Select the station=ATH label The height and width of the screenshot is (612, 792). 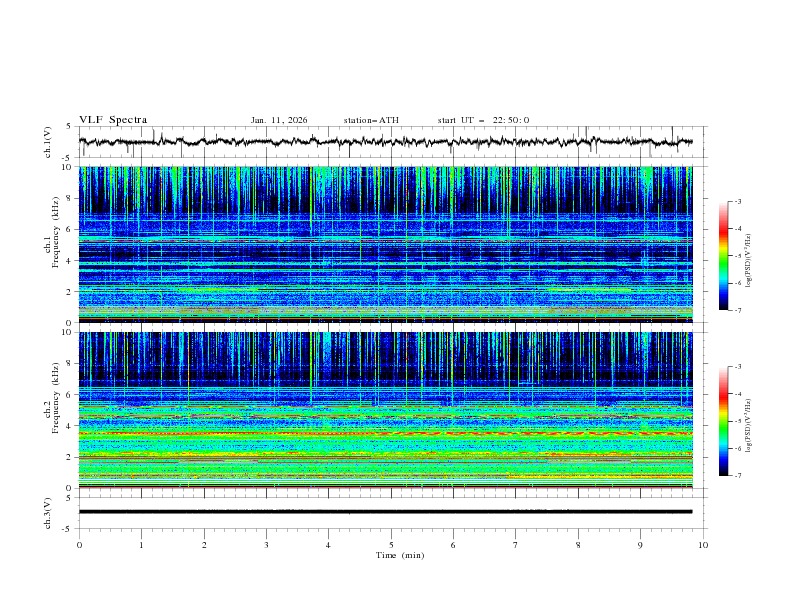point(371,120)
